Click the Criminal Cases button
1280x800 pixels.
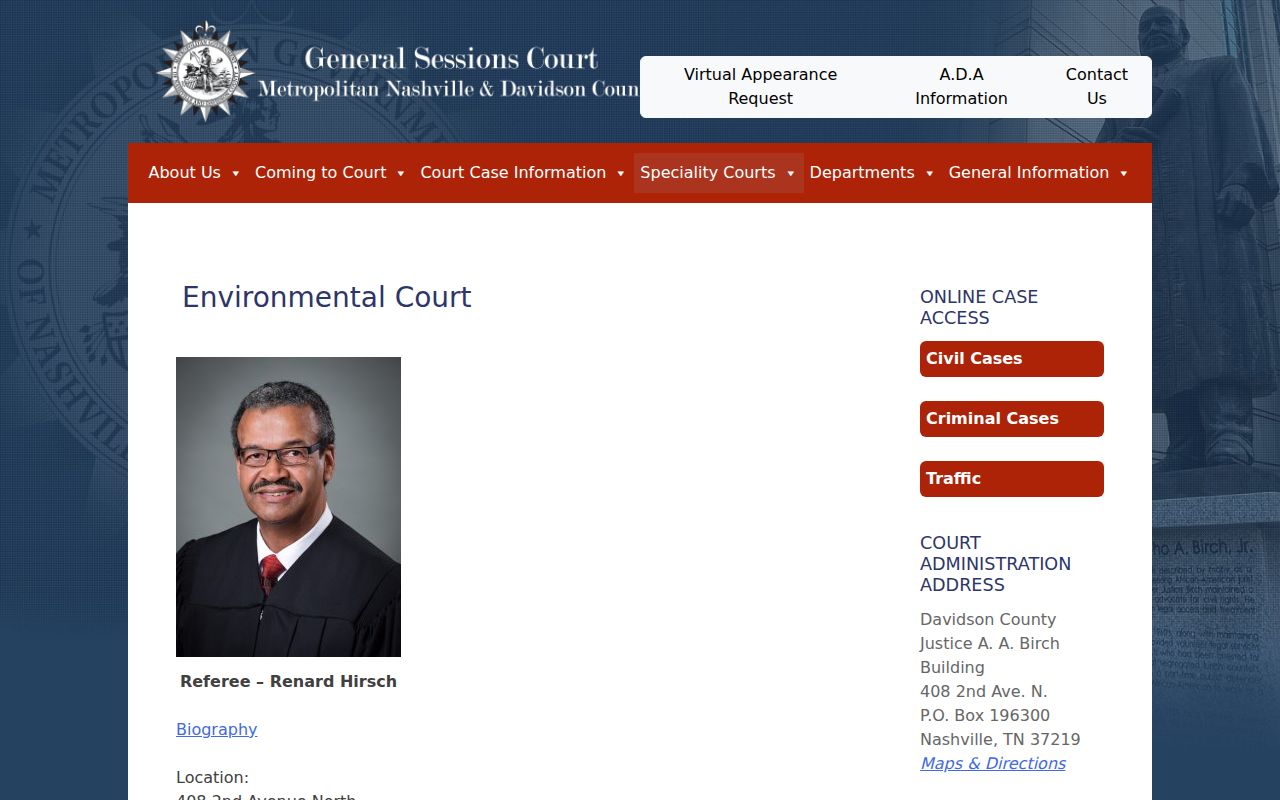[1012, 419]
